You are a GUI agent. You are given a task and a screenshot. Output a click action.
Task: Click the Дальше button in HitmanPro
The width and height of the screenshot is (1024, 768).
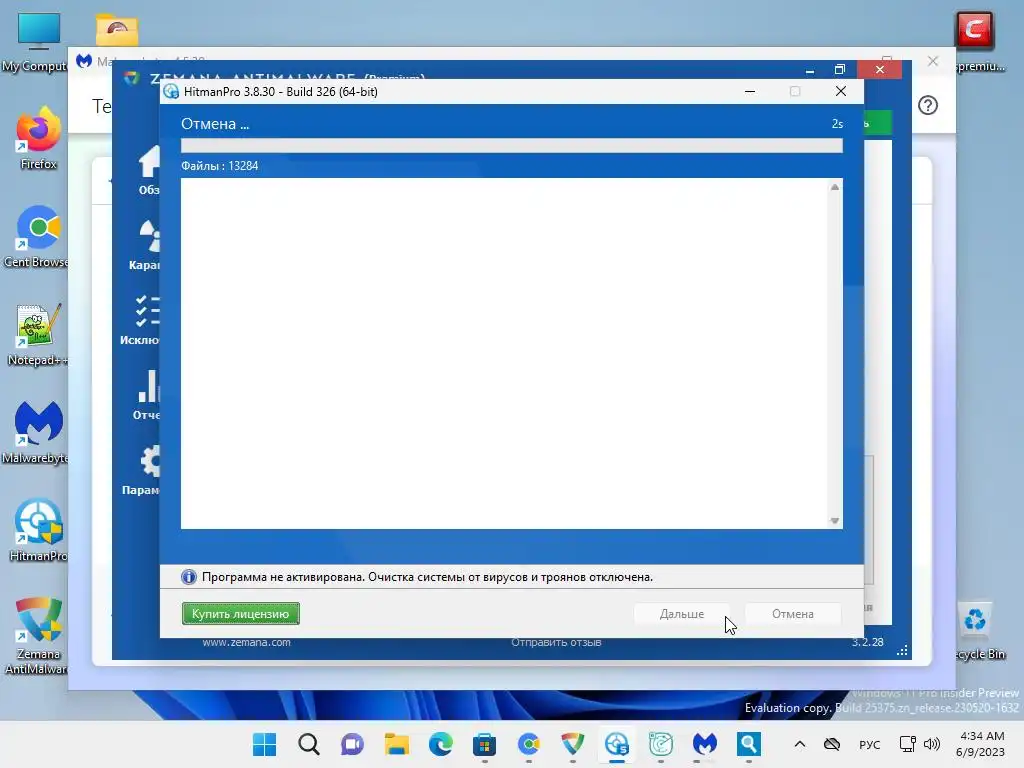point(681,614)
